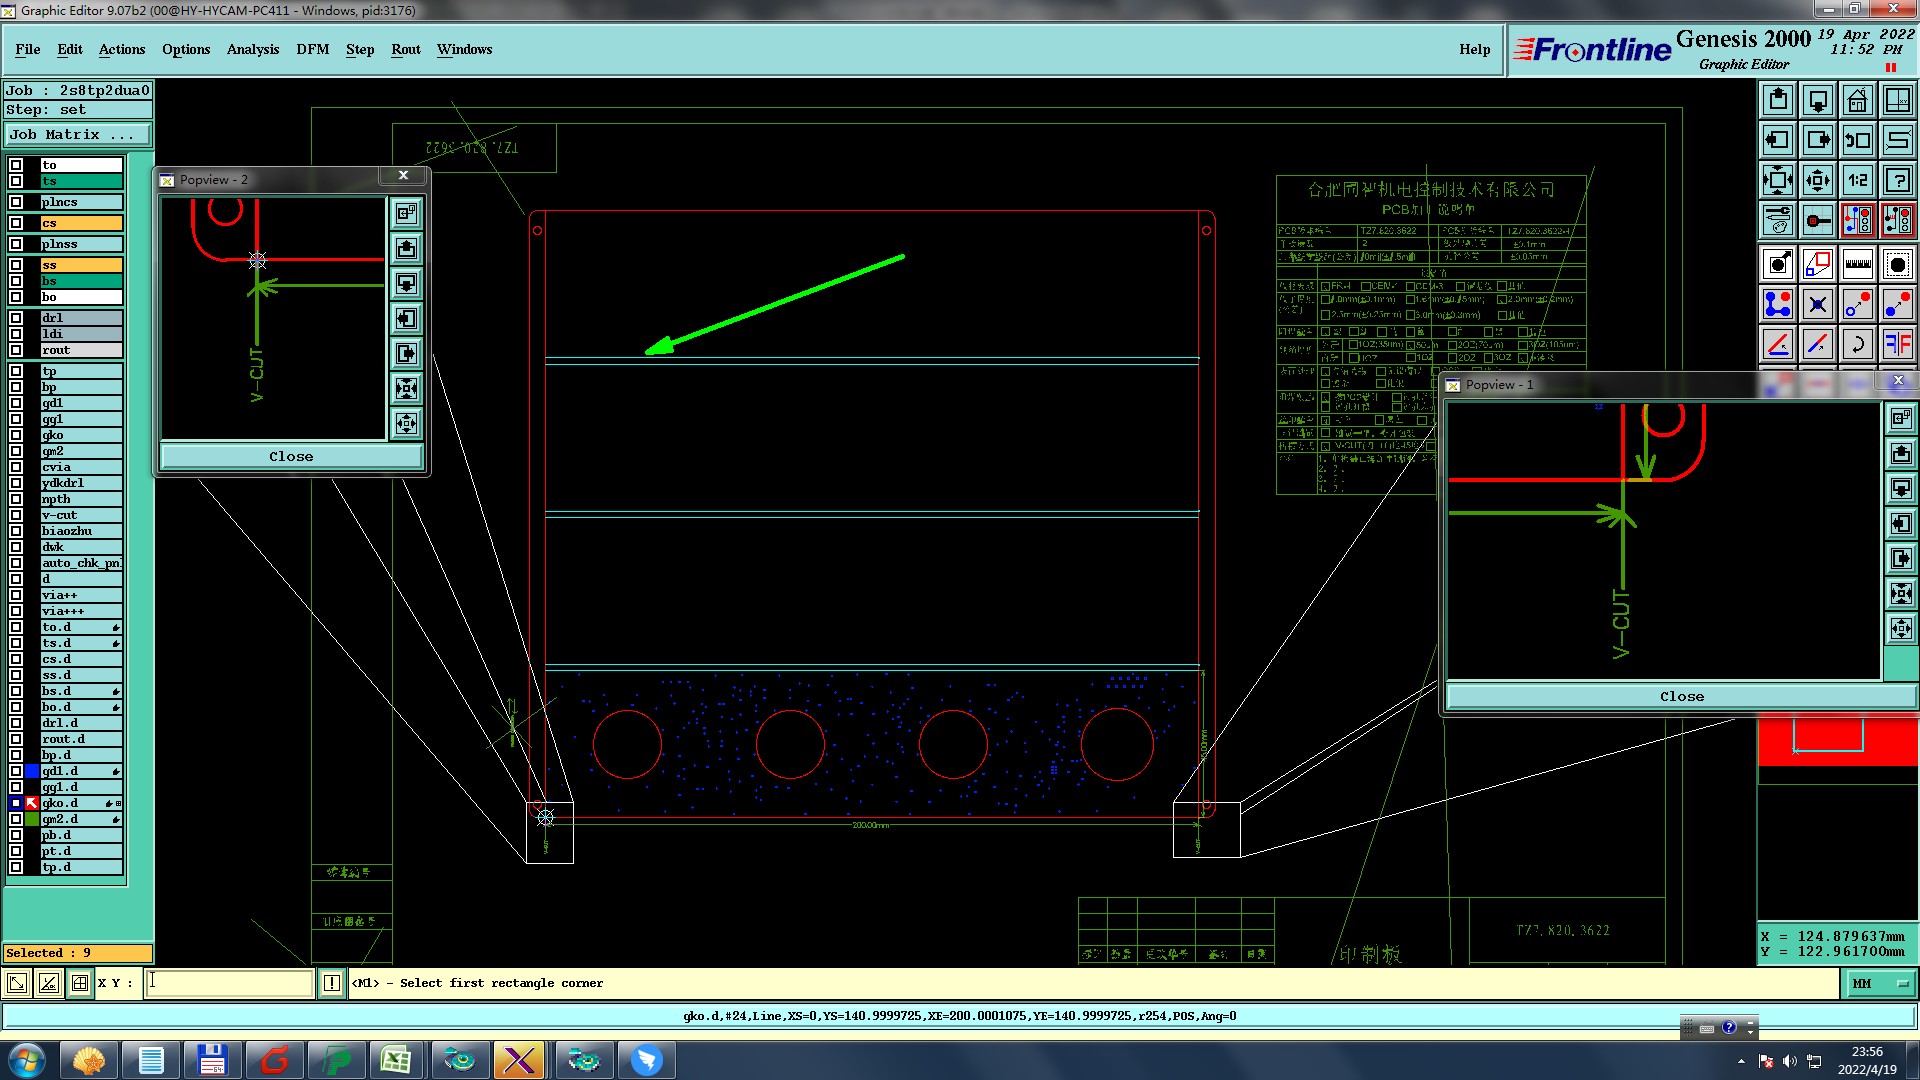The width and height of the screenshot is (1920, 1080).
Task: Click the wrench graphic options icon
Action: tap(1777, 220)
